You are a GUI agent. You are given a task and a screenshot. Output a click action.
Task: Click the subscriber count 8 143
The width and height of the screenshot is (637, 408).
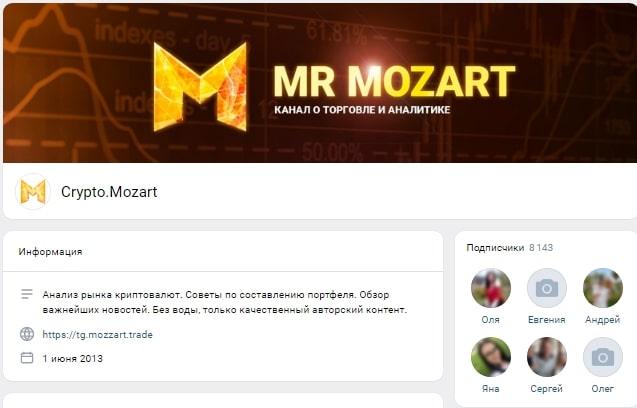point(541,247)
